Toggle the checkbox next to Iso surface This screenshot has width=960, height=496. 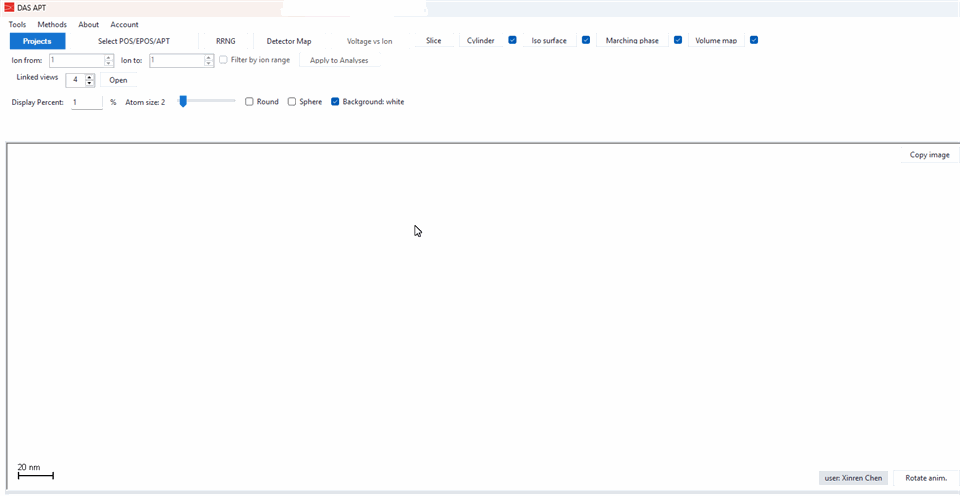point(586,40)
